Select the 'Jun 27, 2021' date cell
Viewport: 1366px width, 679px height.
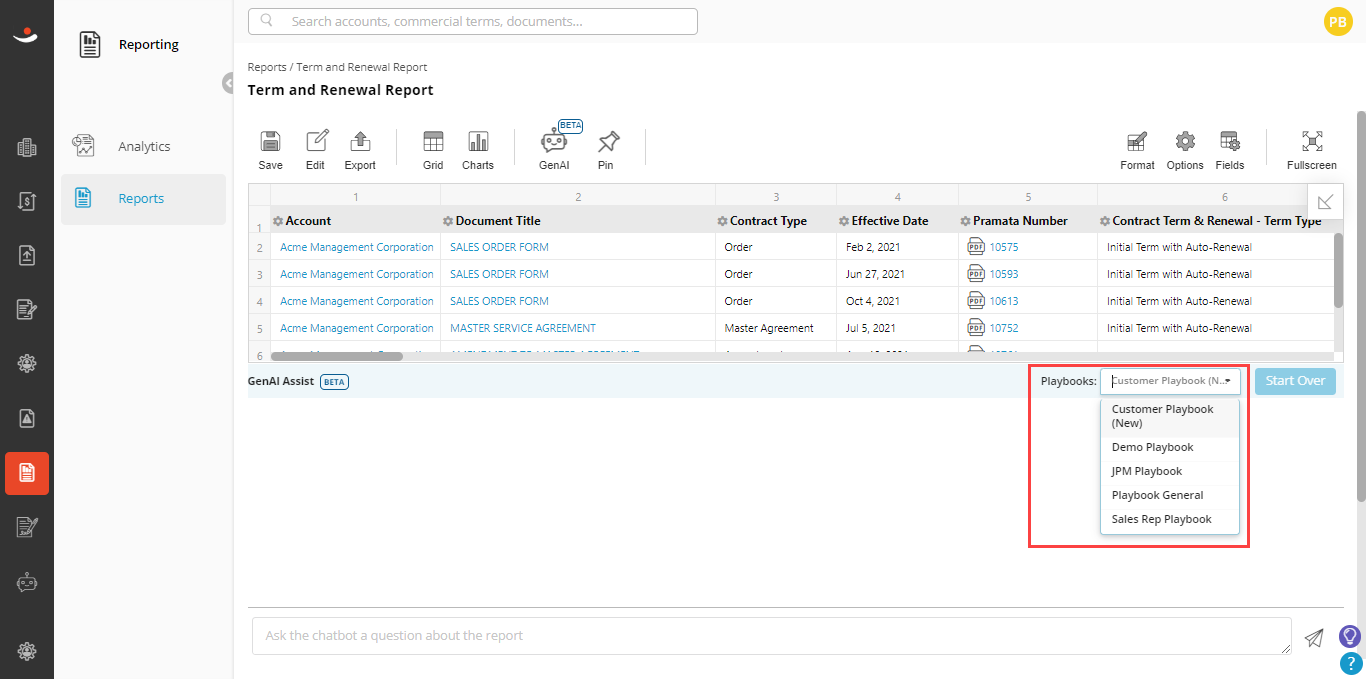875,274
